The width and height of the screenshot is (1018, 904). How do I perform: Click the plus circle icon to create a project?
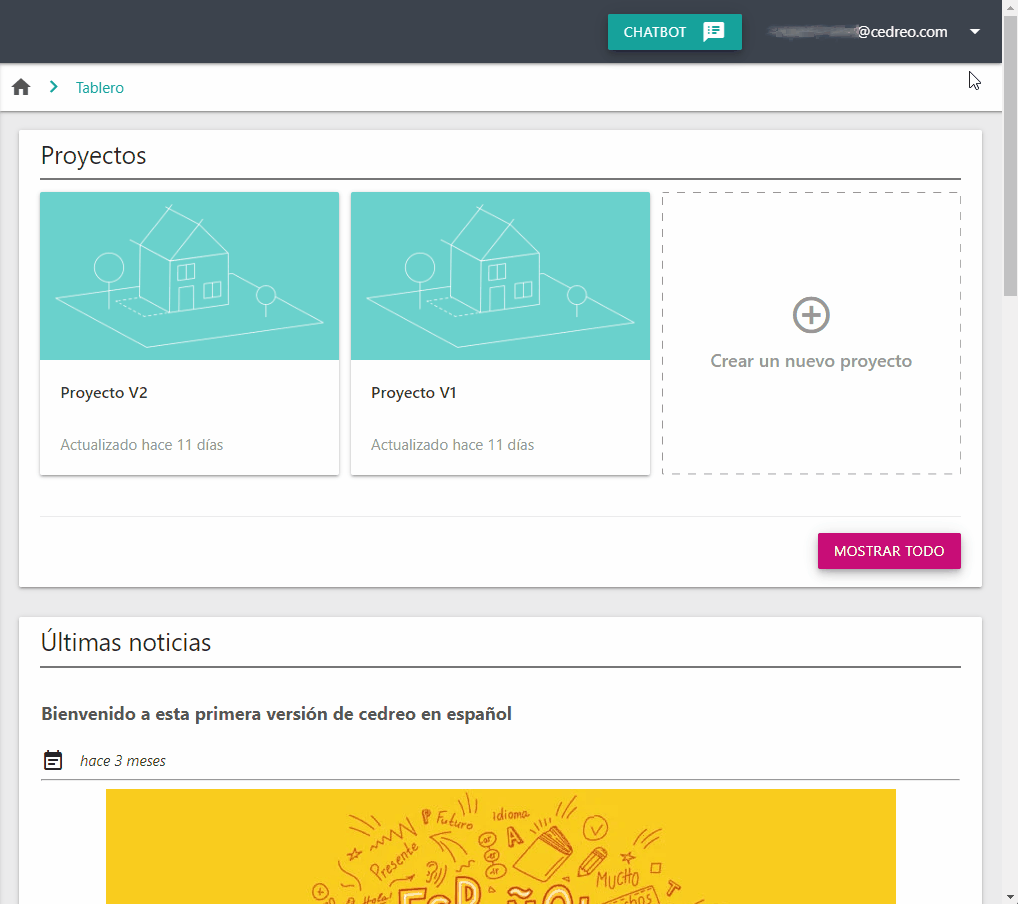tap(811, 315)
